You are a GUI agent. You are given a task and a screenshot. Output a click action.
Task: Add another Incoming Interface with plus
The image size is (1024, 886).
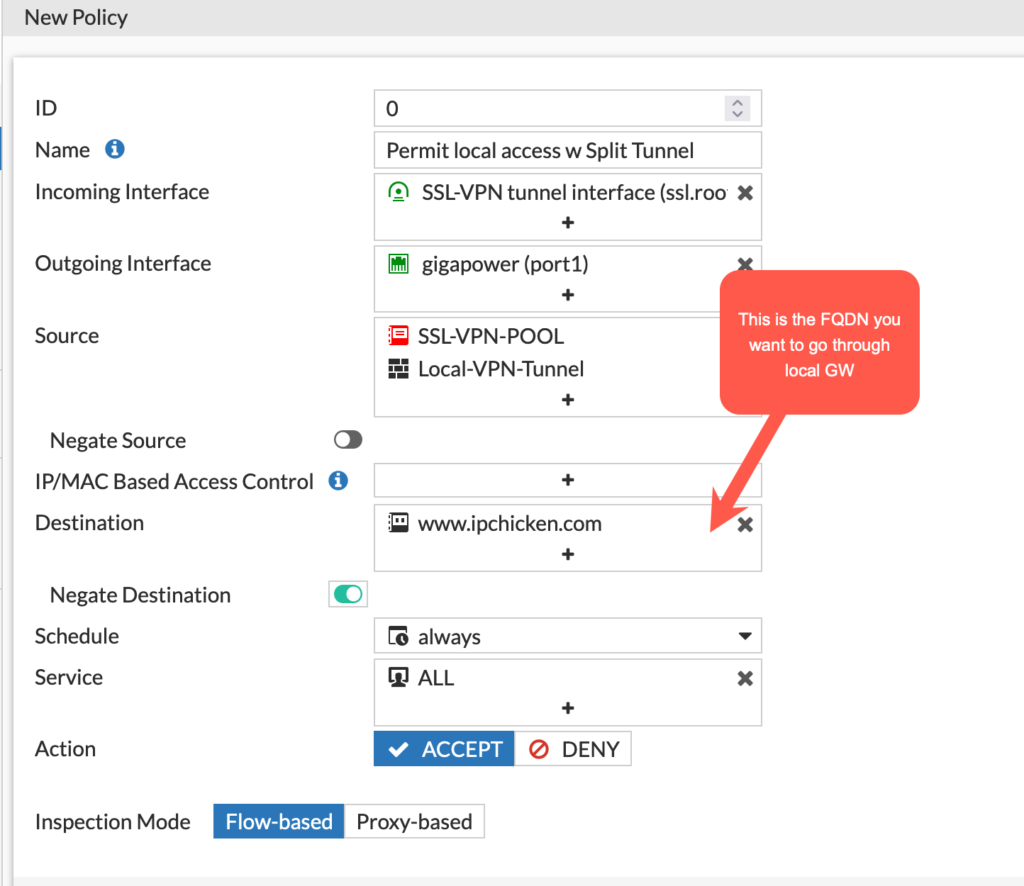click(568, 223)
